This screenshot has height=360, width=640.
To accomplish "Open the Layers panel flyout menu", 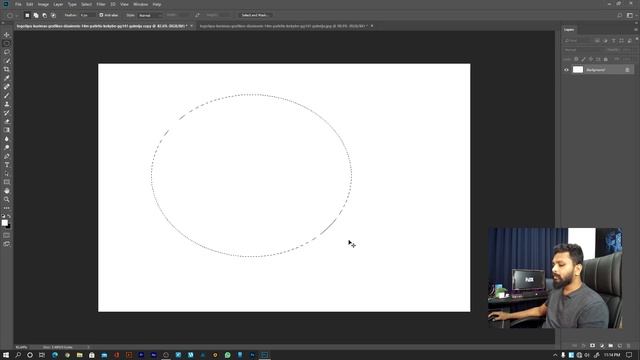I will coord(636,29).
